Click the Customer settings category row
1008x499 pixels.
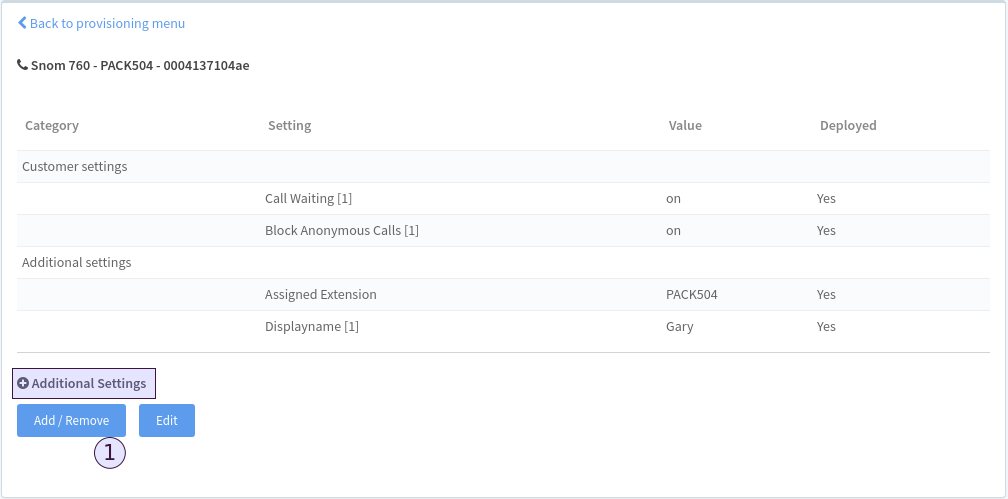click(75, 167)
